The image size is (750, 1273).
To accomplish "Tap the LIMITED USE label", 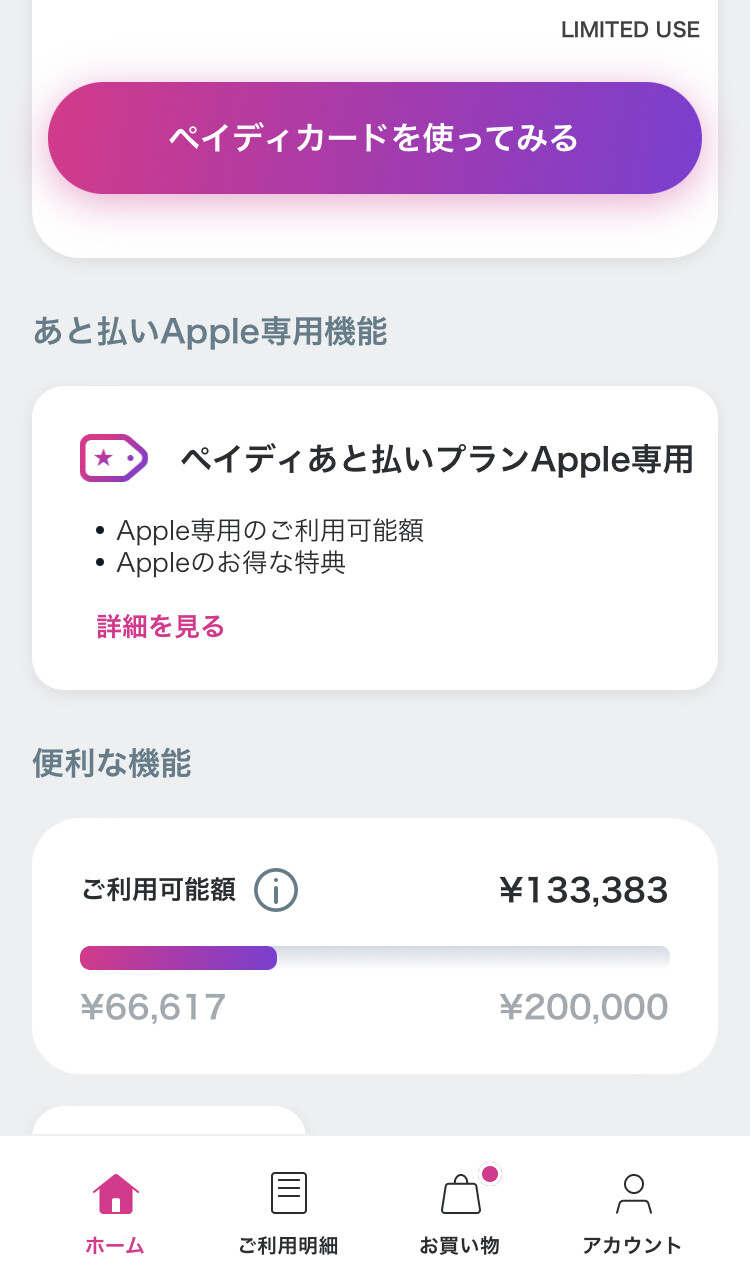I will (x=630, y=30).
